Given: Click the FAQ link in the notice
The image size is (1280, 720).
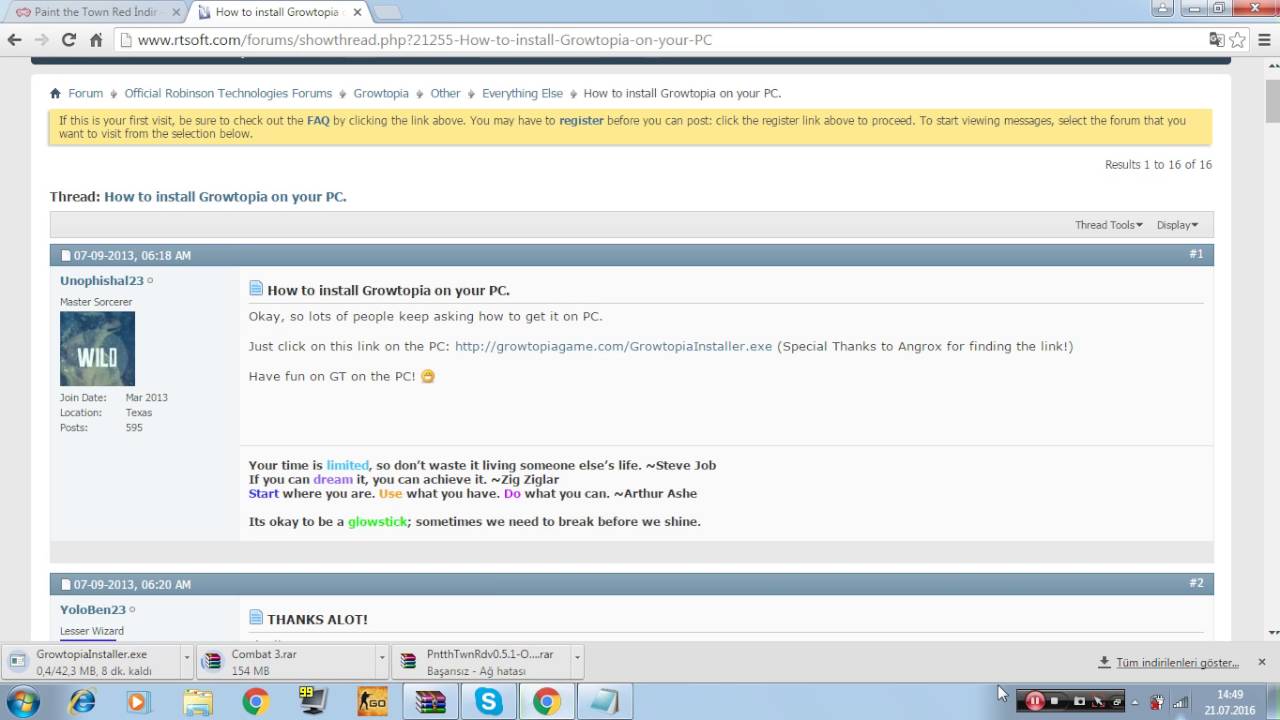Looking at the screenshot, I should (x=318, y=120).
